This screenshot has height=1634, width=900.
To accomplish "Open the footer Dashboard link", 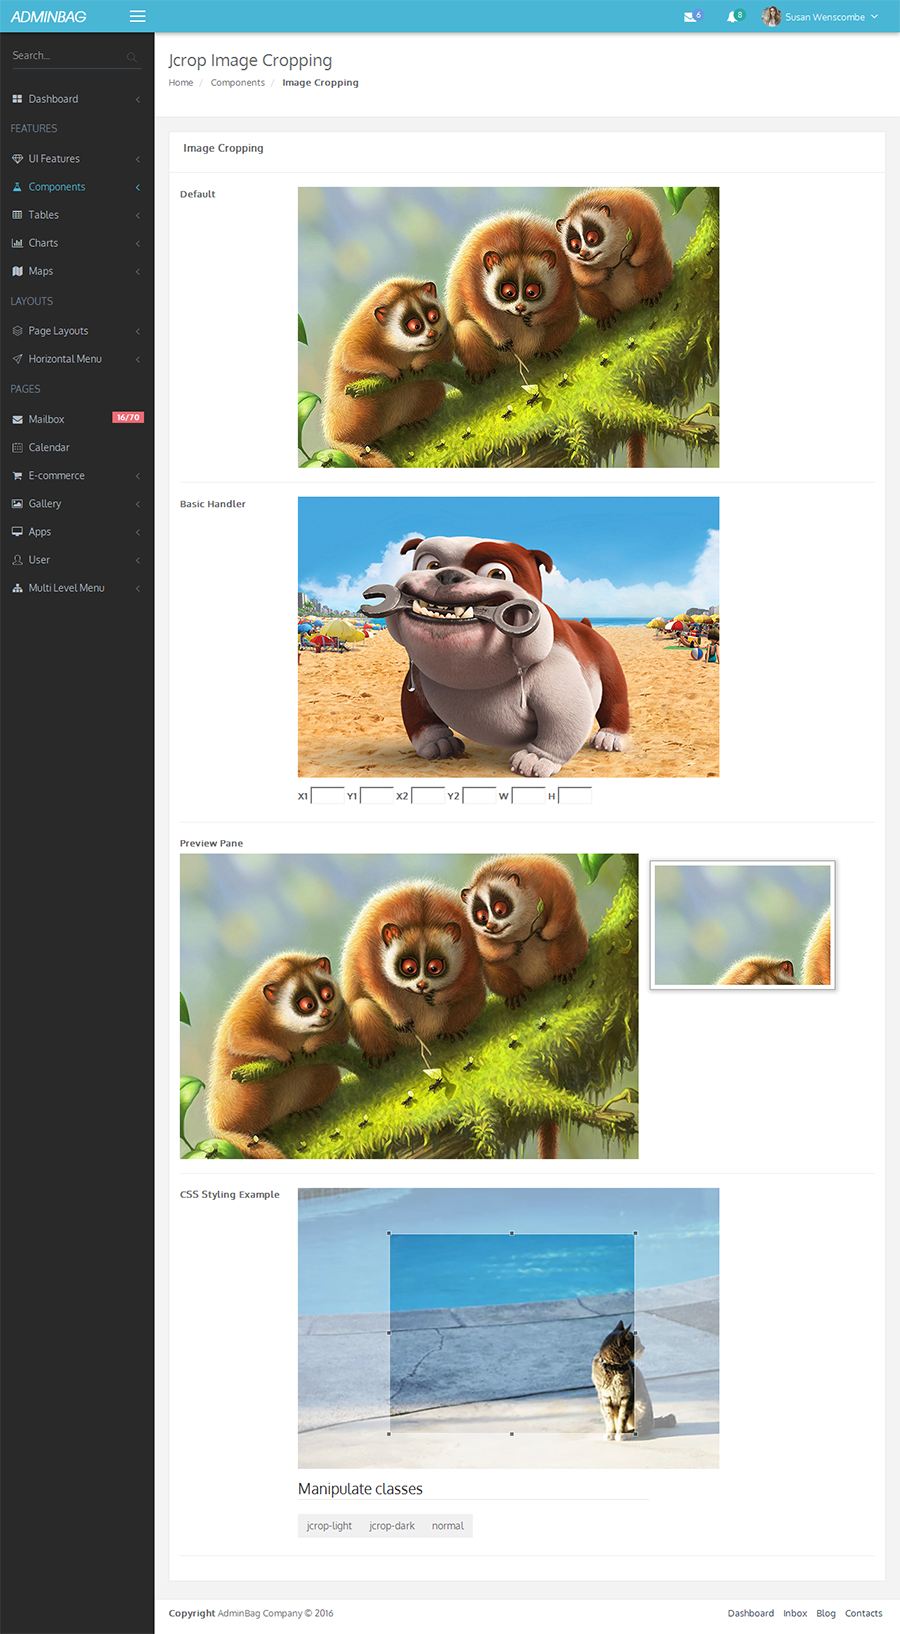I will pos(751,1613).
